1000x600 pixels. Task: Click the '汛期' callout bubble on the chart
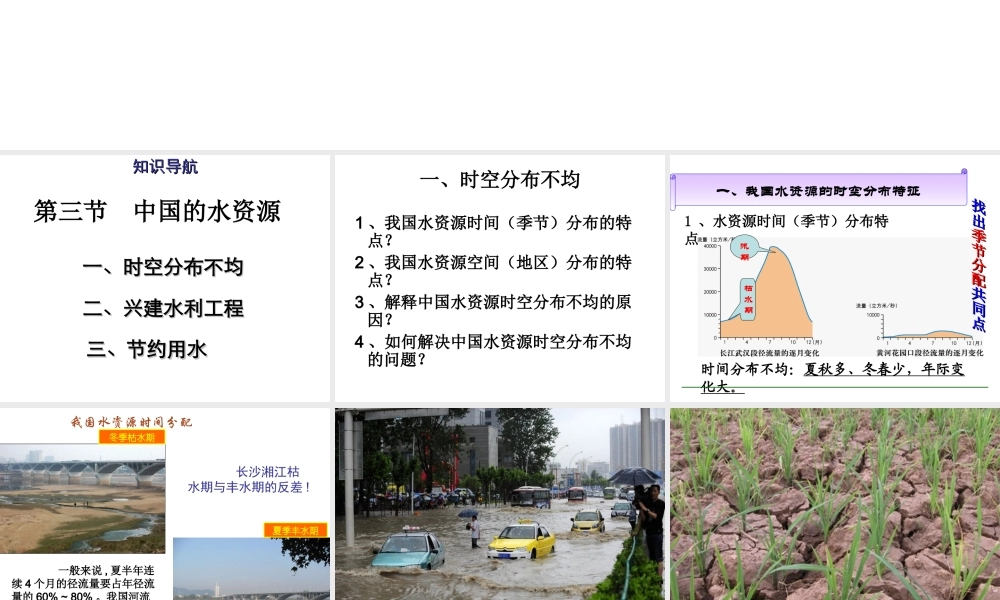point(744,247)
